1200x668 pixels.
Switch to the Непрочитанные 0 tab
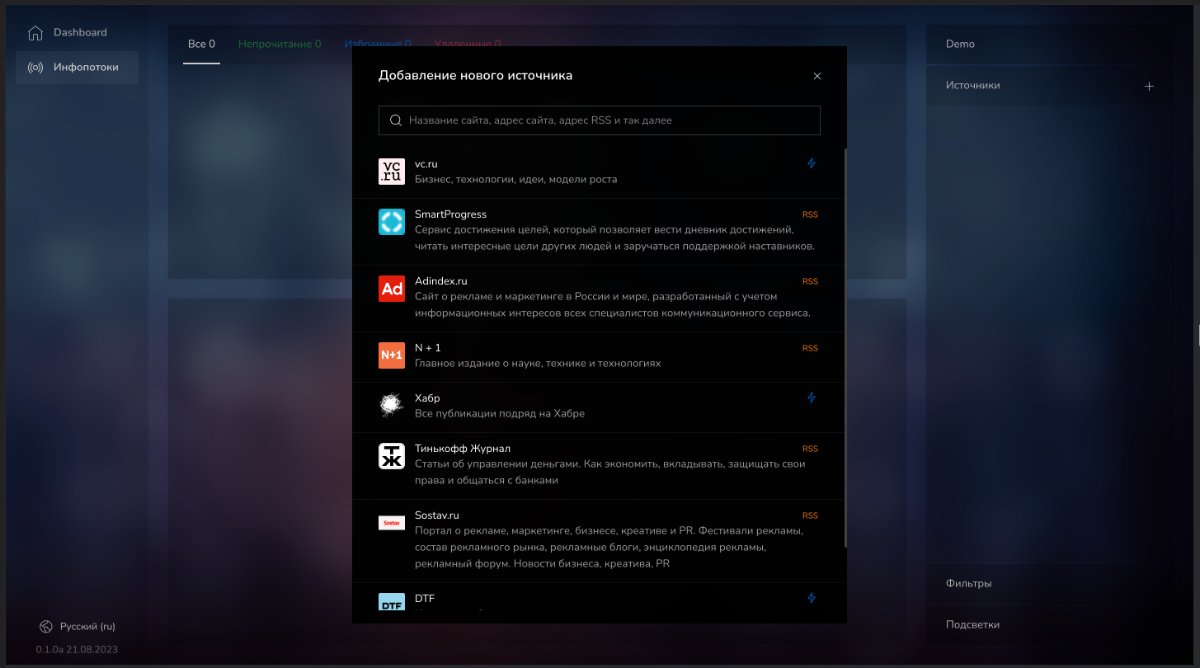click(x=279, y=44)
